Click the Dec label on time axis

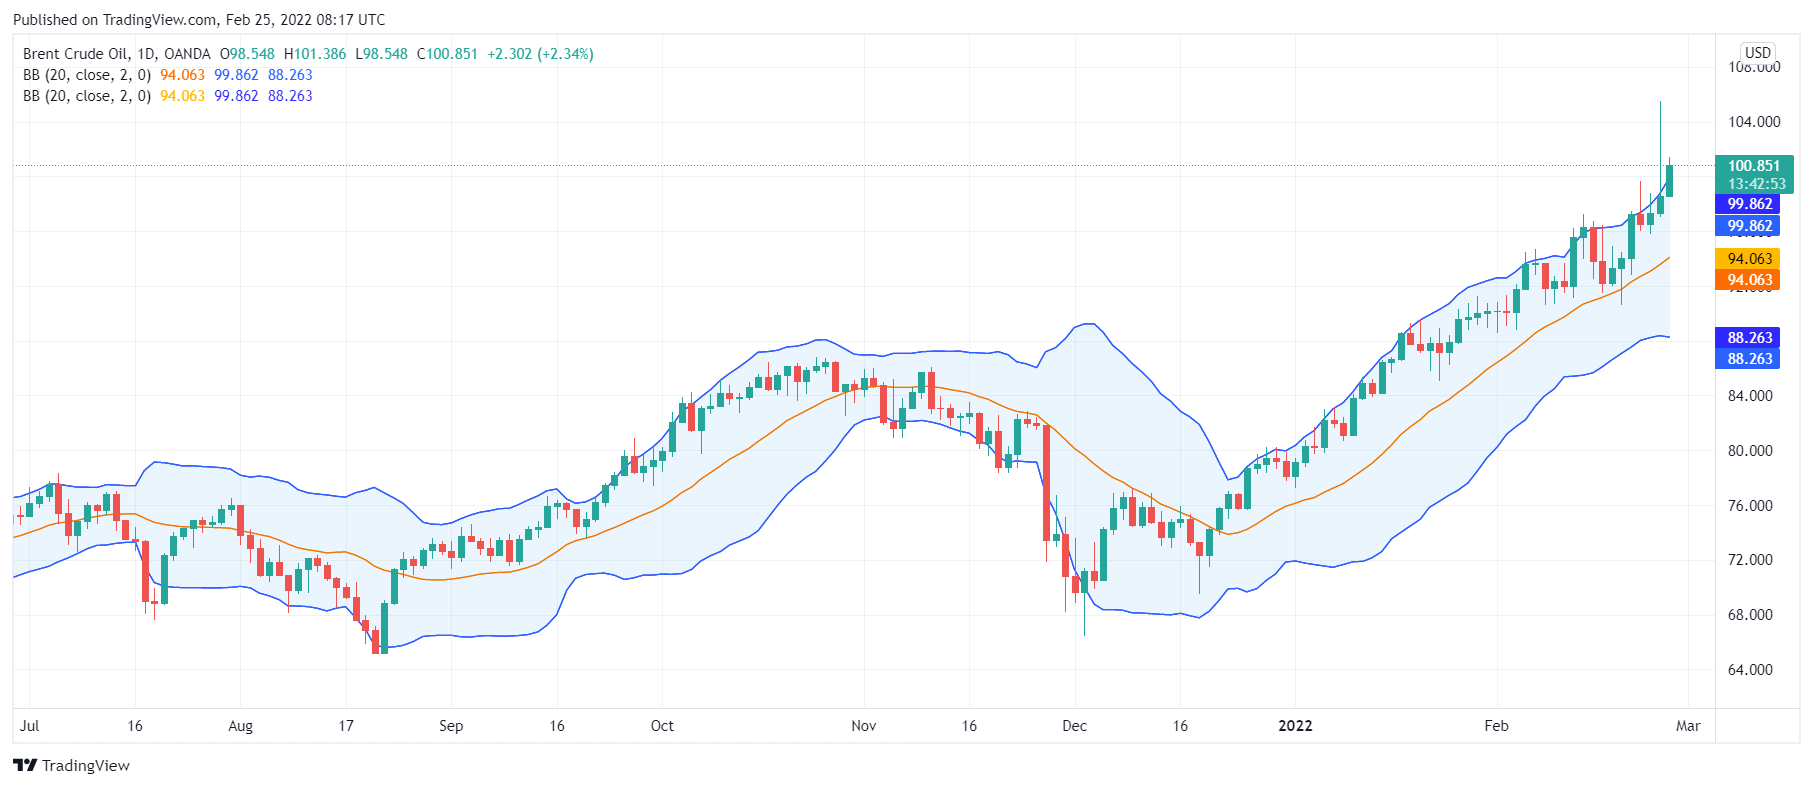(x=1075, y=726)
